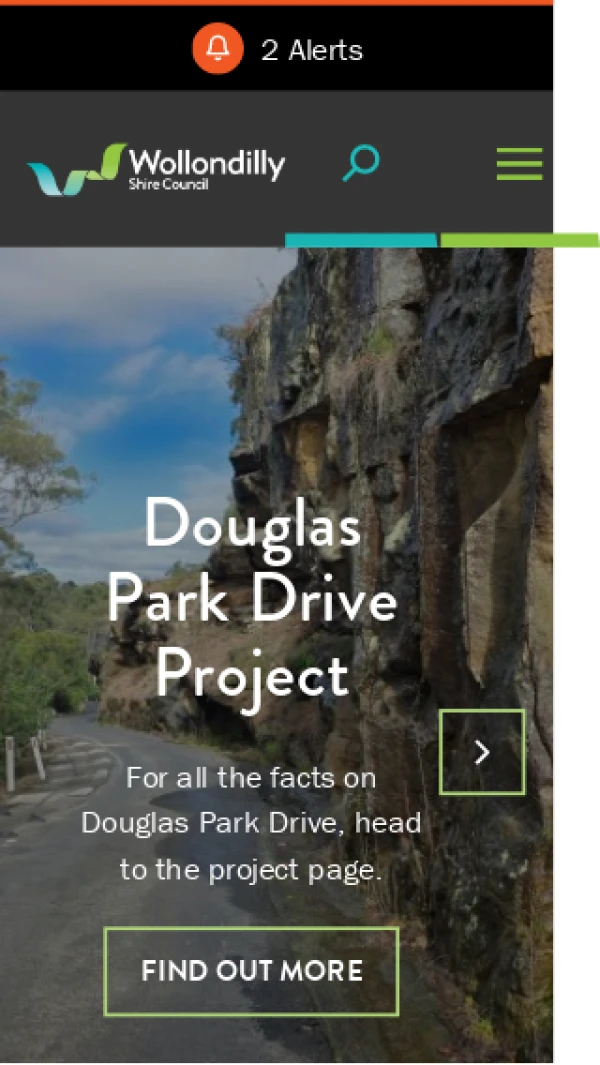Click the green accent bar under header
This screenshot has height=1065, width=600.
click(520, 240)
